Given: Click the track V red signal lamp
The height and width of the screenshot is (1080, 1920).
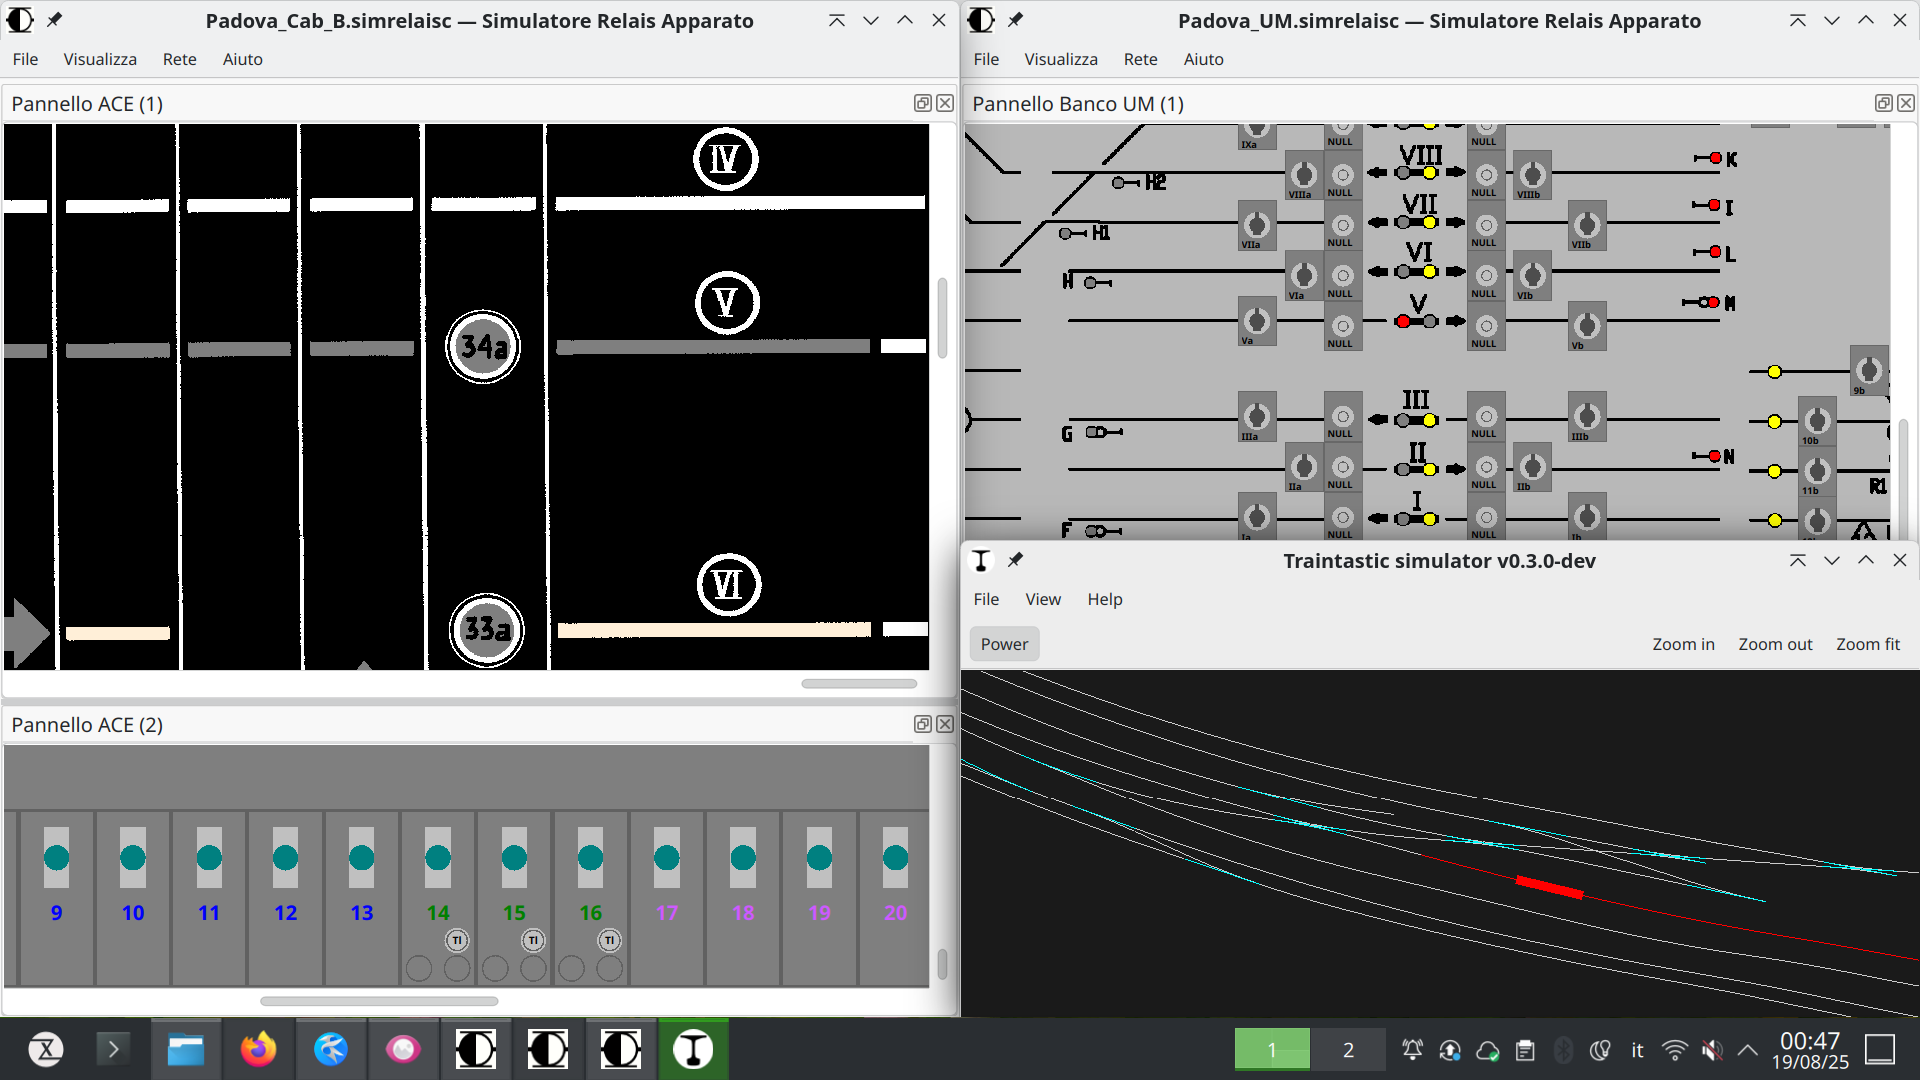Looking at the screenshot, I should [x=1403, y=321].
